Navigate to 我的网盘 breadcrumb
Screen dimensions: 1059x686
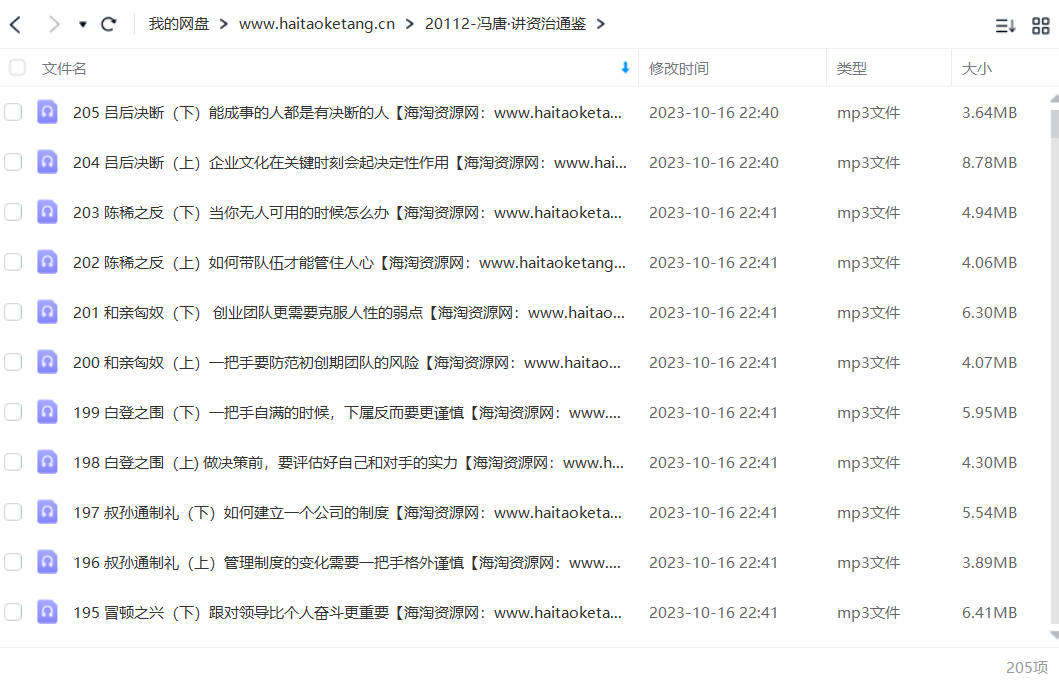point(178,24)
